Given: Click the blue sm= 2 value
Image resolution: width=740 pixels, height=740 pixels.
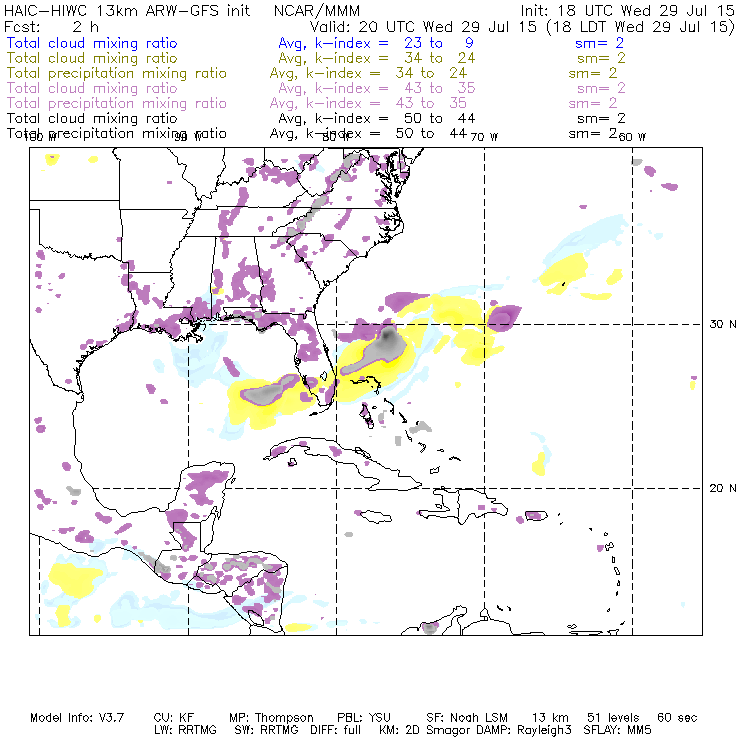Looking at the screenshot, I should (x=599, y=43).
